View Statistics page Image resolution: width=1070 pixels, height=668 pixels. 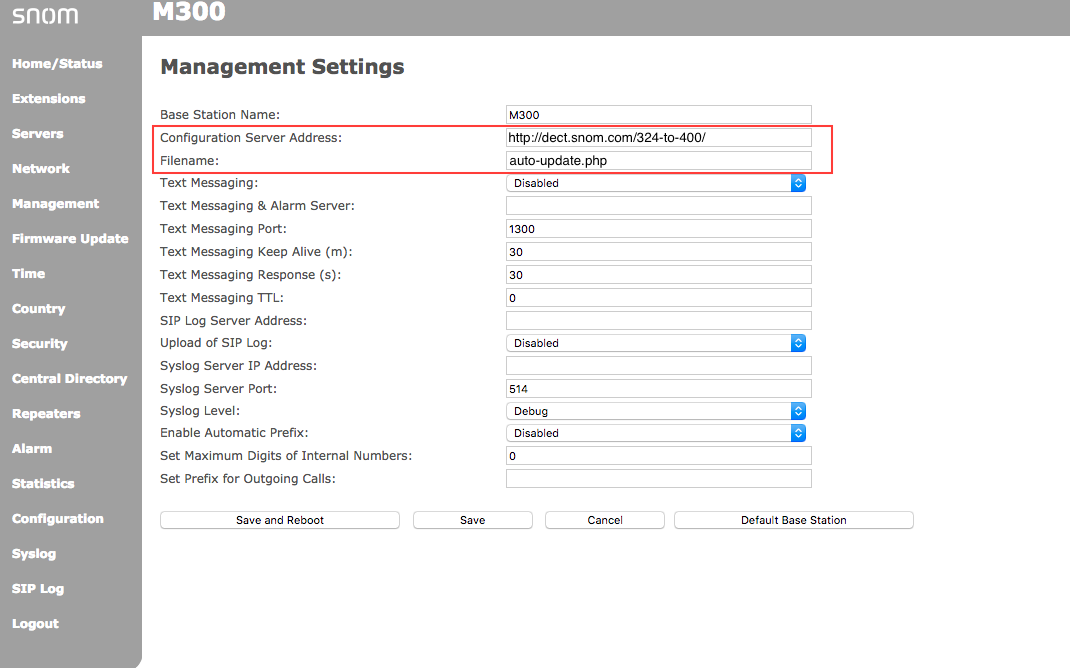point(43,483)
